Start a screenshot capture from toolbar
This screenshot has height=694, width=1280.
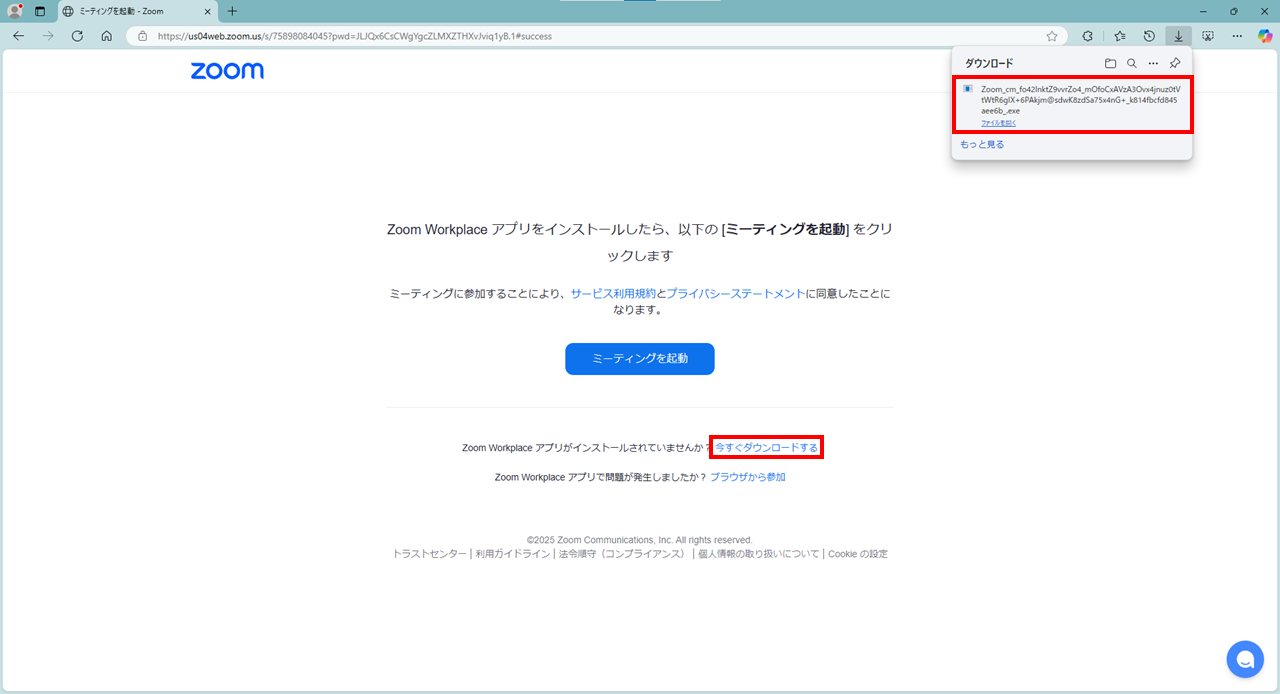(1208, 36)
